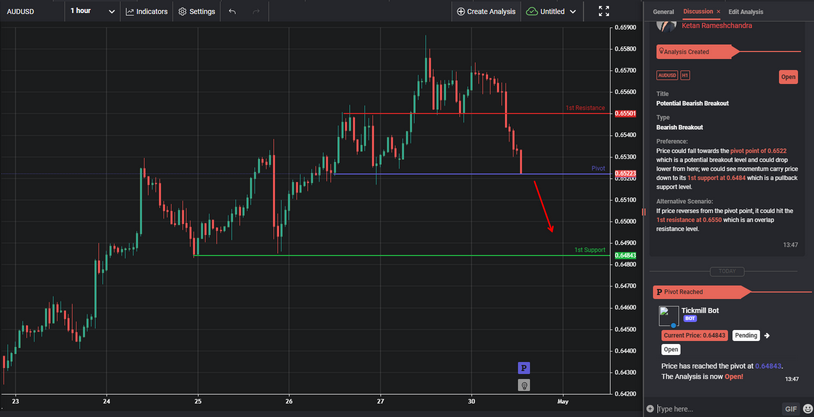This screenshot has width=814, height=417.
Task: Click the '30' date axis label
Action: pyautogui.click(x=471, y=401)
